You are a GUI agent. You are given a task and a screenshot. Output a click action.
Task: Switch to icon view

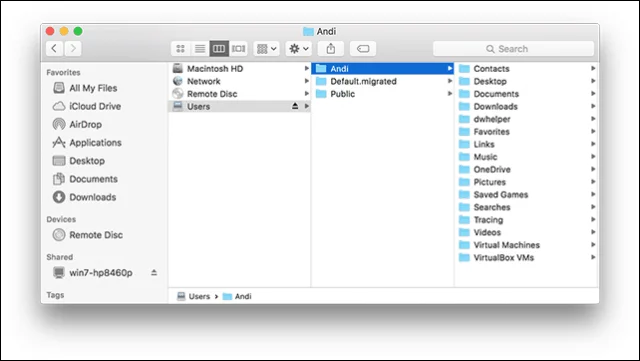[180, 49]
